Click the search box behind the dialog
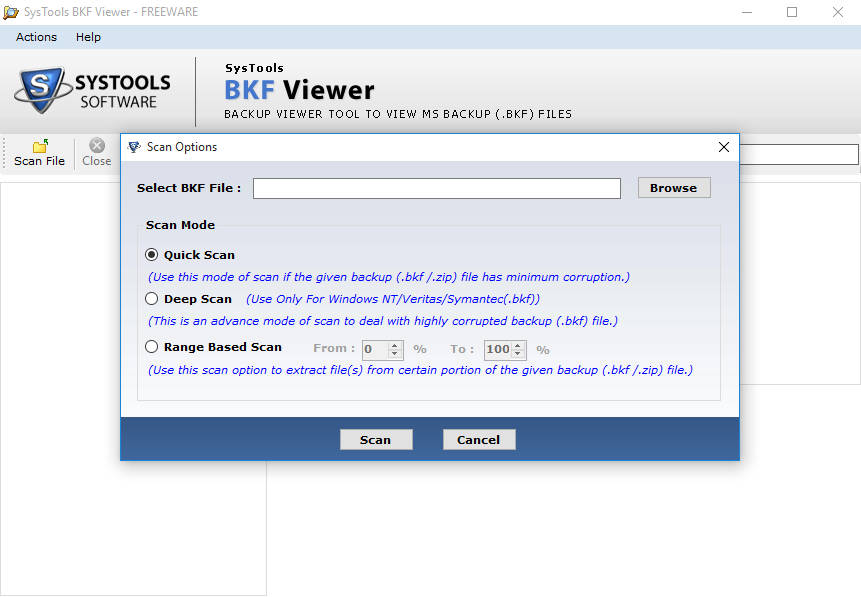Screen dimensions: 861x597 (799, 154)
